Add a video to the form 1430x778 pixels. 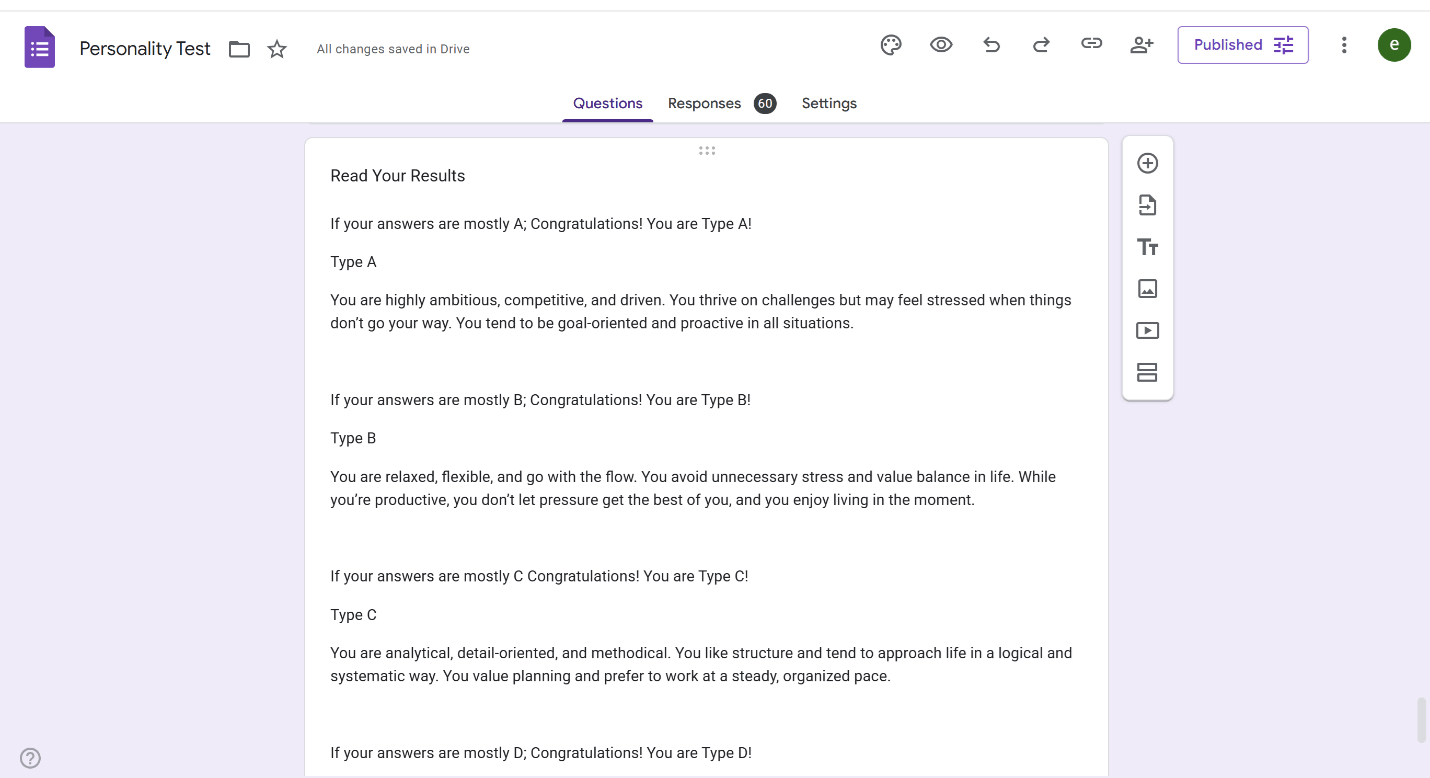coord(1147,330)
